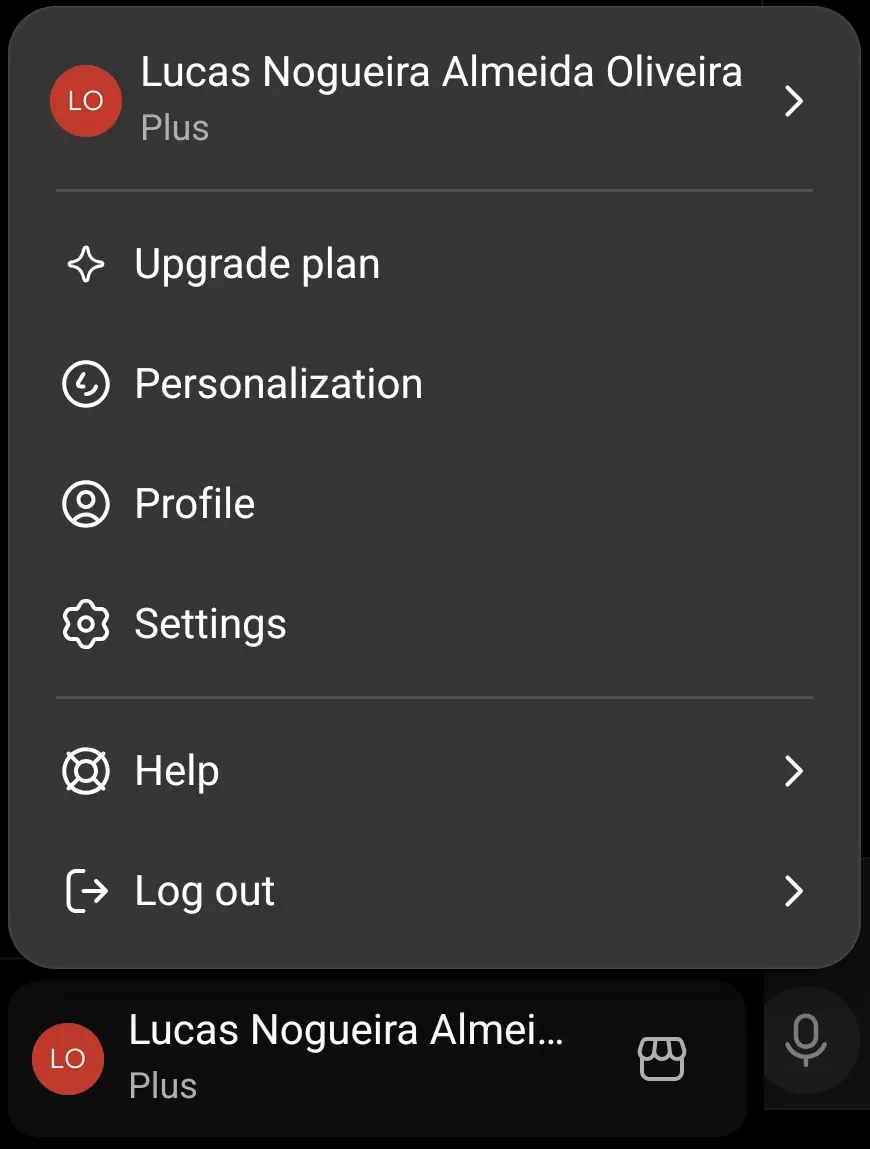Click the Profile person icon
This screenshot has height=1149, width=870.
coord(86,504)
